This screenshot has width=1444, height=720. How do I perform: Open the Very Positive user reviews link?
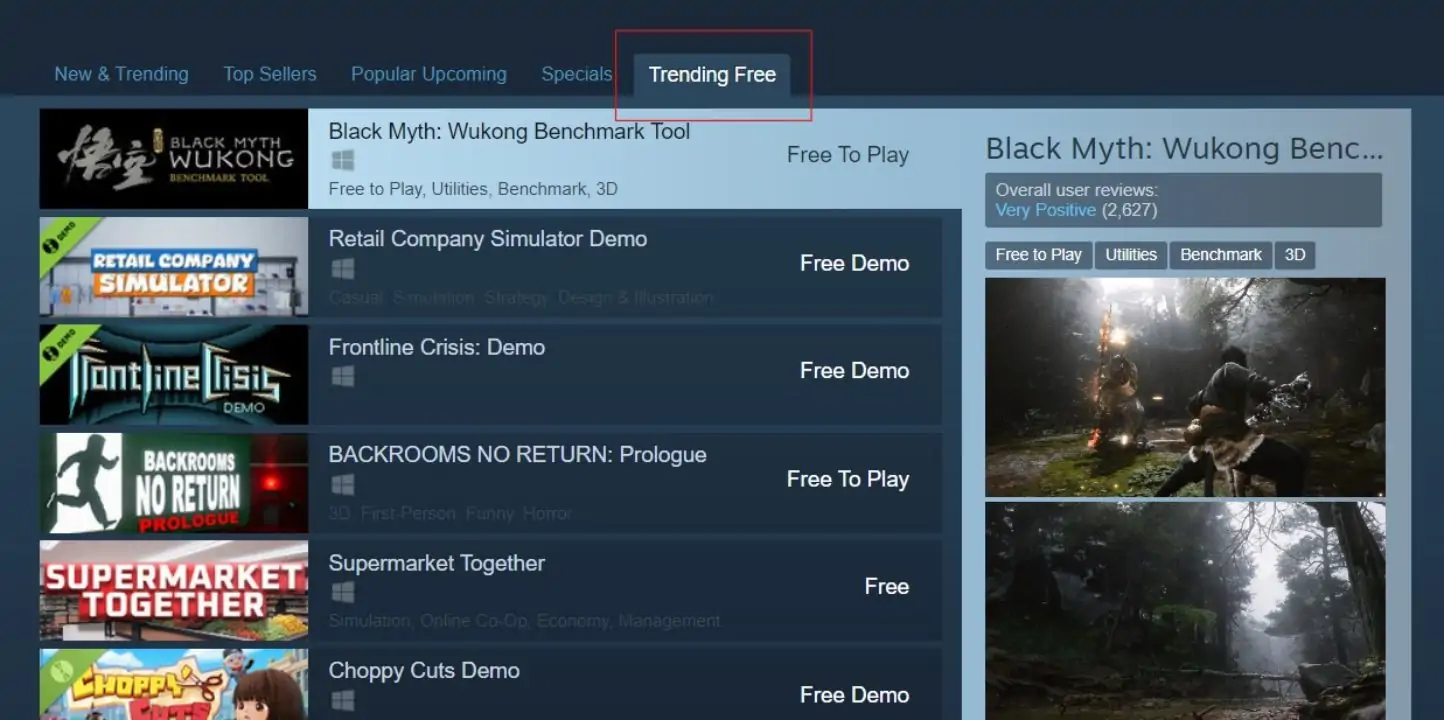click(1045, 210)
